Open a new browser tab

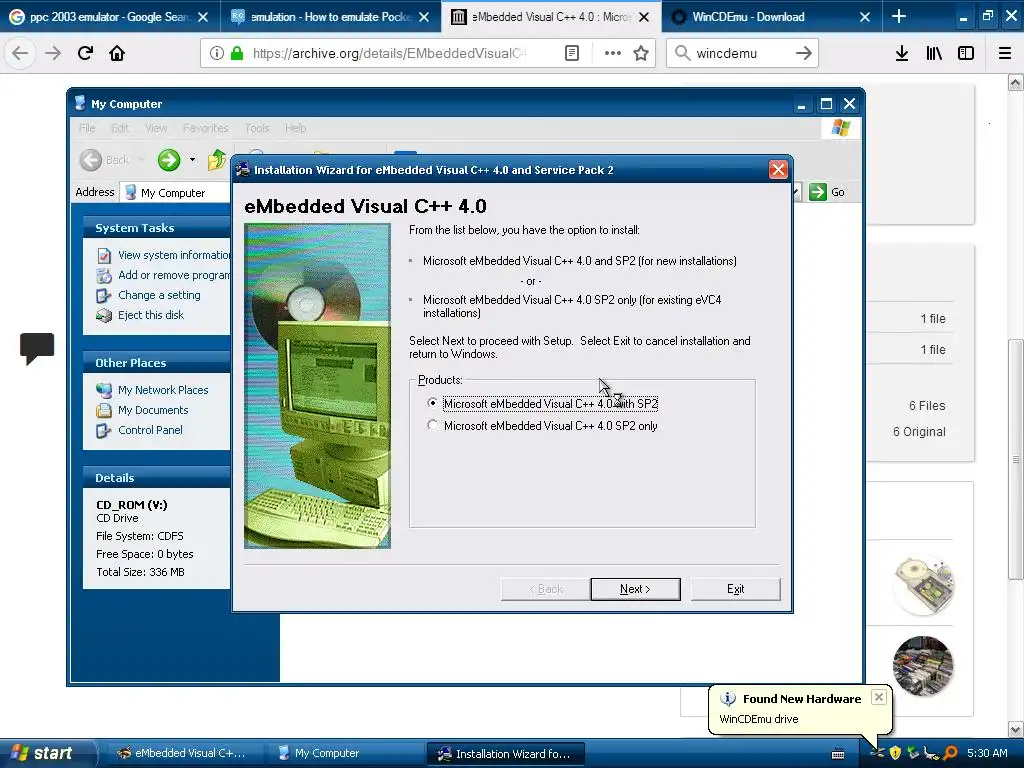899,16
